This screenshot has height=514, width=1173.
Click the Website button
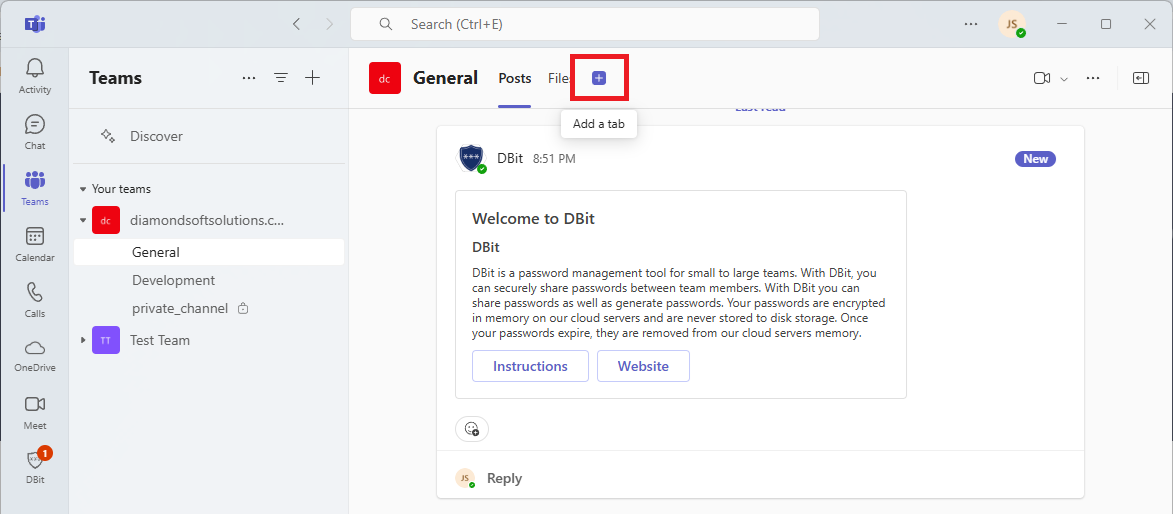(643, 366)
